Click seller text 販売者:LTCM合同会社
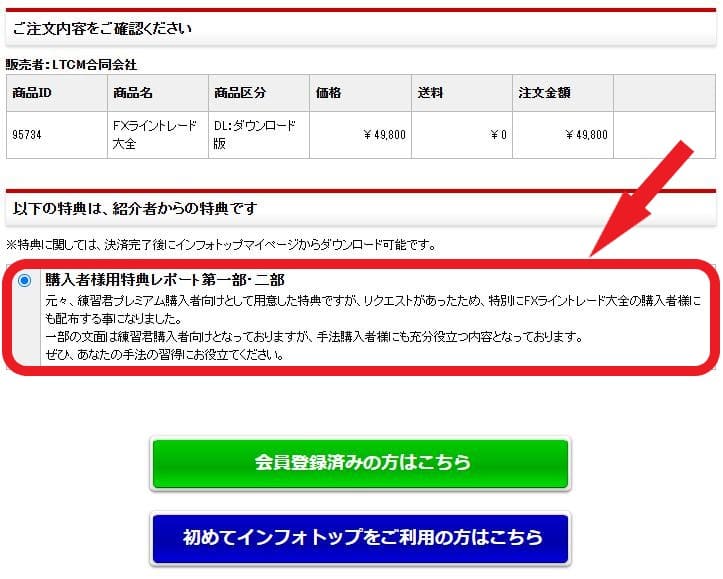The image size is (723, 579). coord(71,65)
